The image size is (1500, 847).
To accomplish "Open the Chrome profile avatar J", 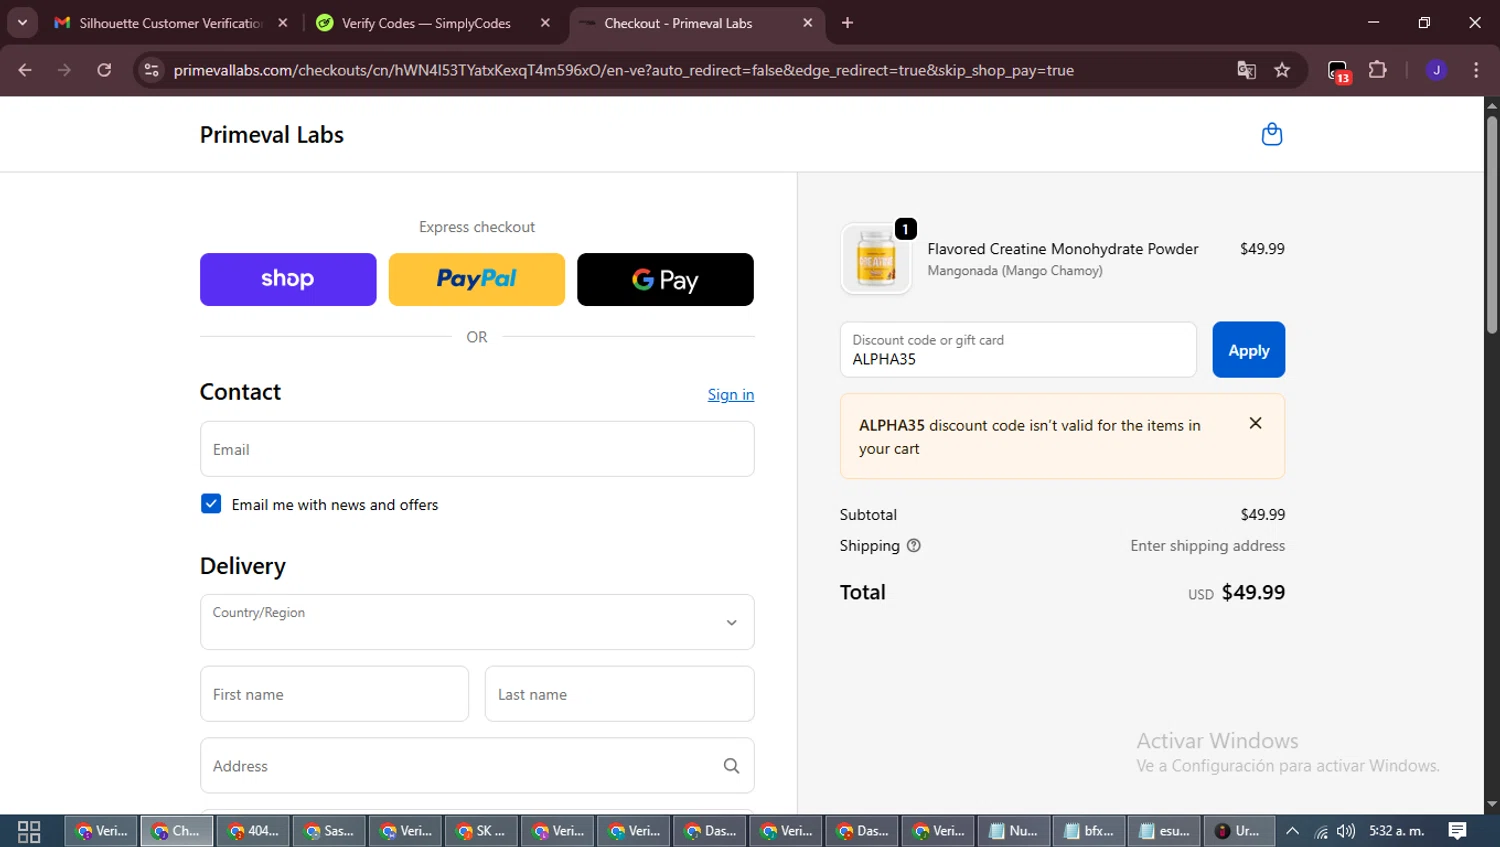I will 1436,70.
